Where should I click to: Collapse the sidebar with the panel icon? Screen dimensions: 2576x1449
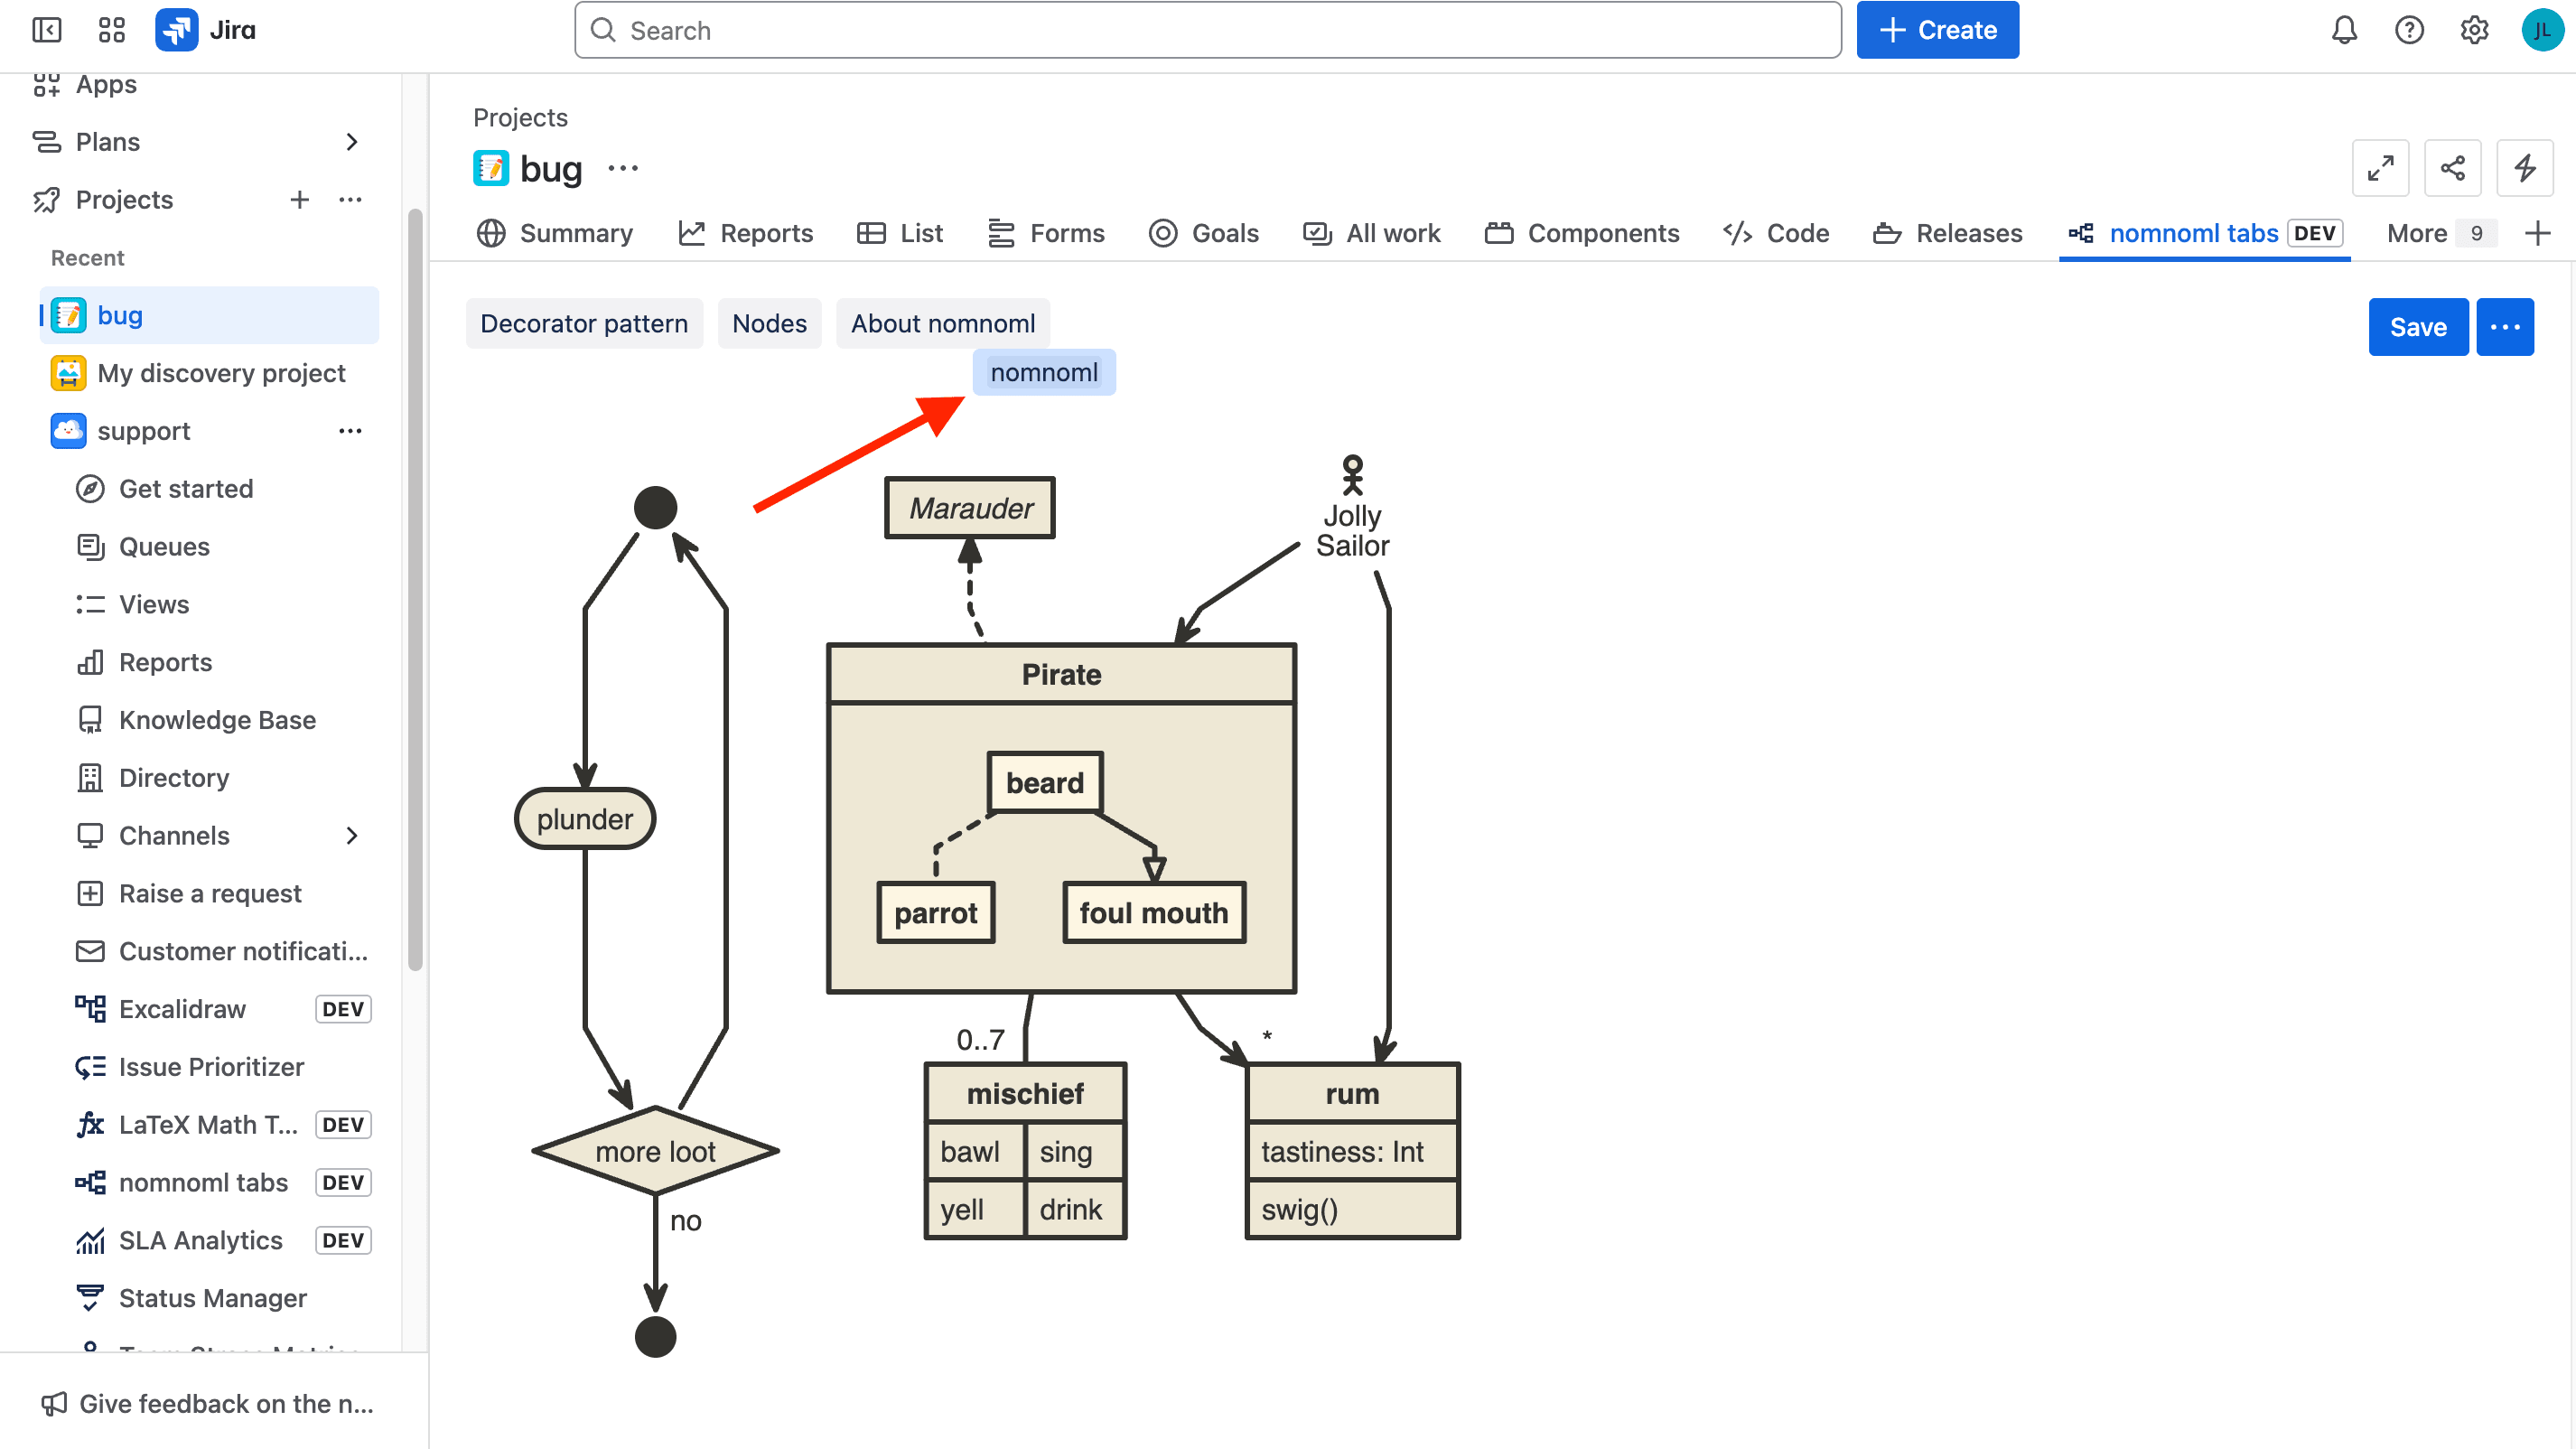click(x=47, y=30)
